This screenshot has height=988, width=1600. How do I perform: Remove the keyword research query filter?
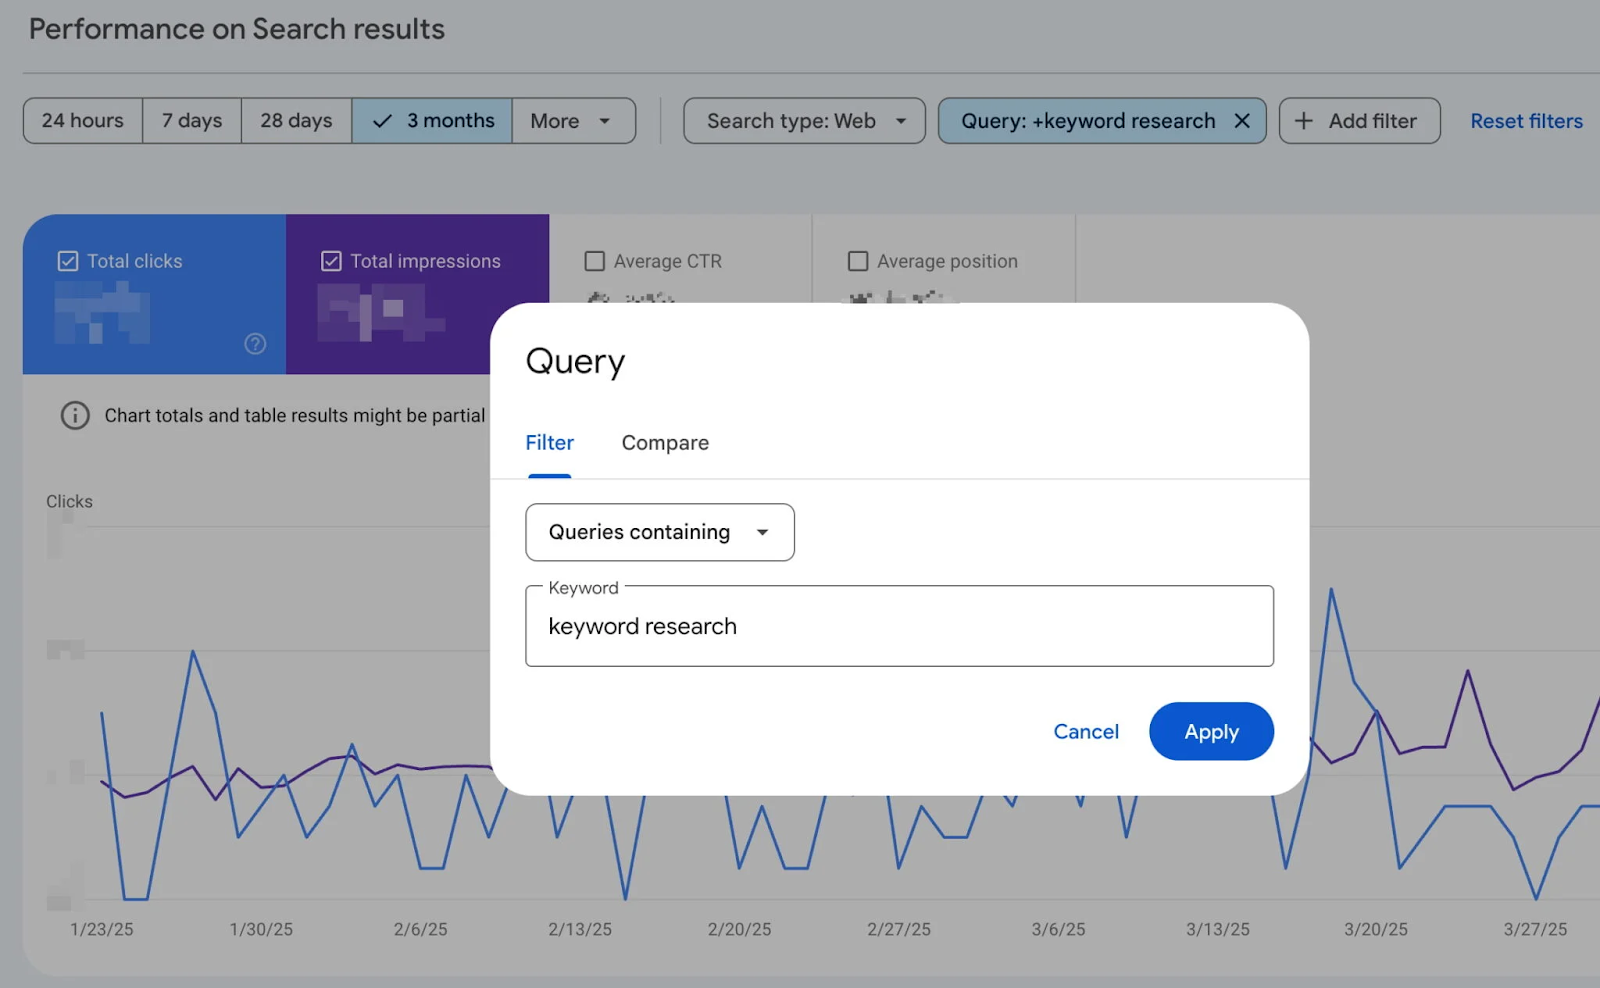click(x=1242, y=120)
